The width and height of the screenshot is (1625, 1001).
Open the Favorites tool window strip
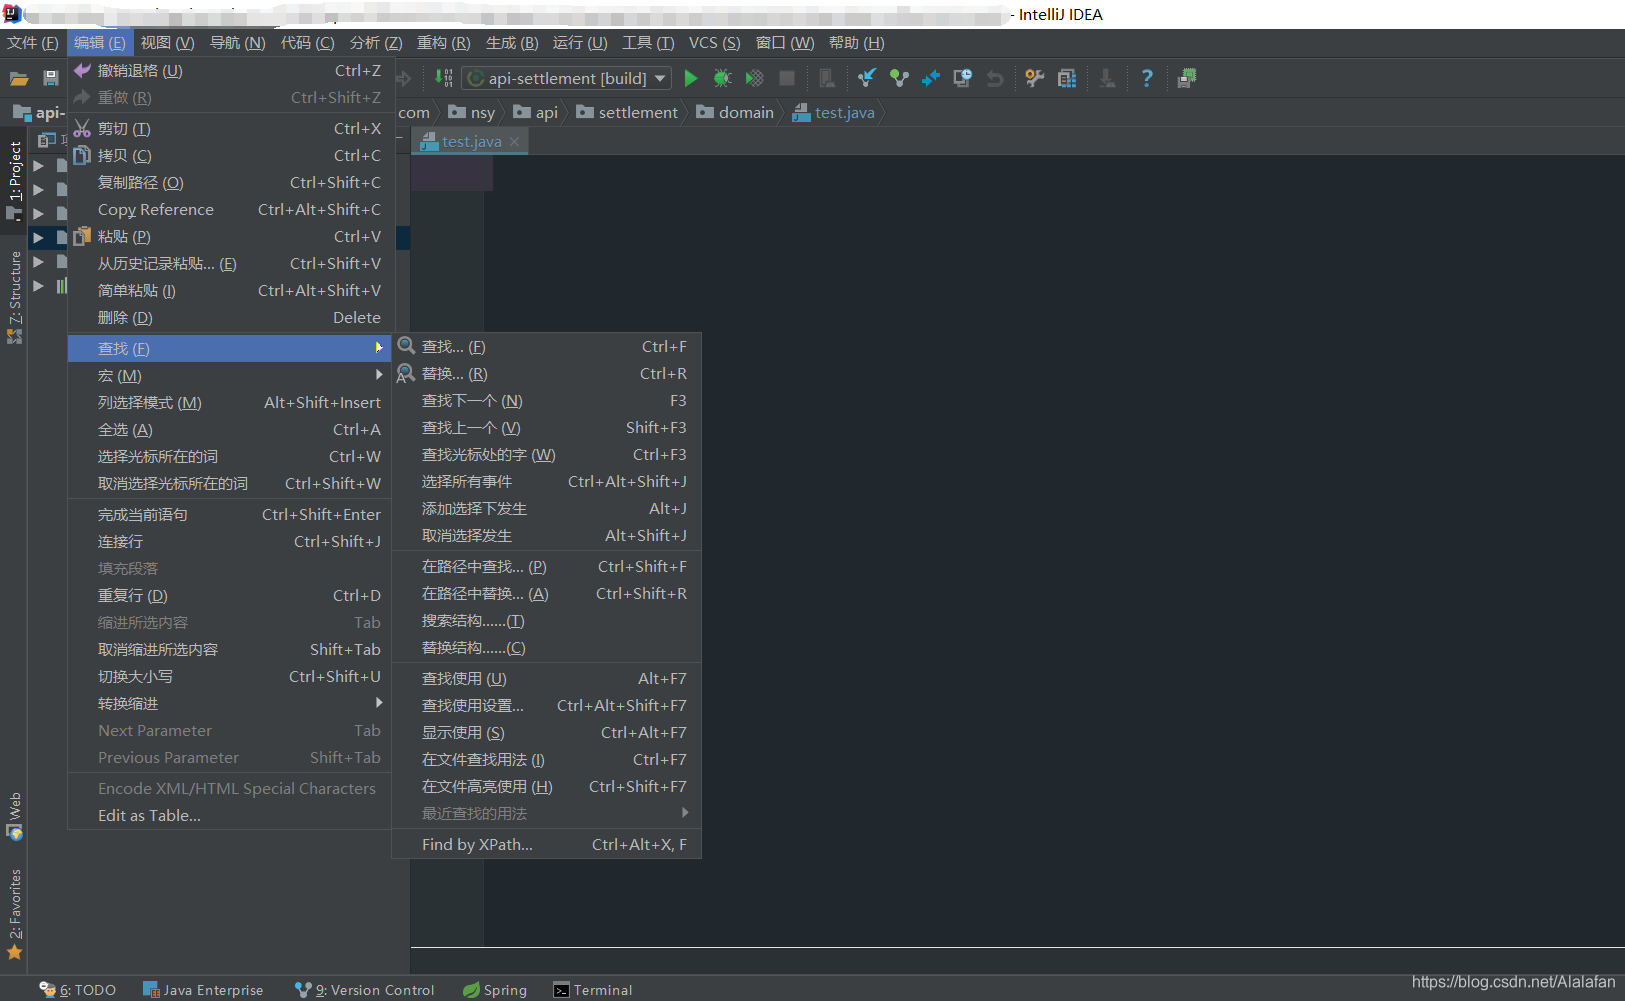(14, 914)
